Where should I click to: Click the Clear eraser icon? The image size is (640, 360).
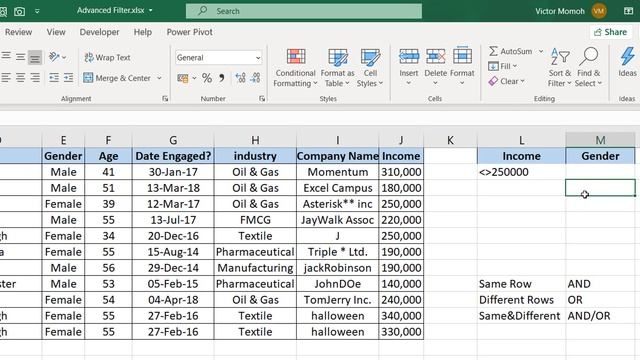click(493, 81)
